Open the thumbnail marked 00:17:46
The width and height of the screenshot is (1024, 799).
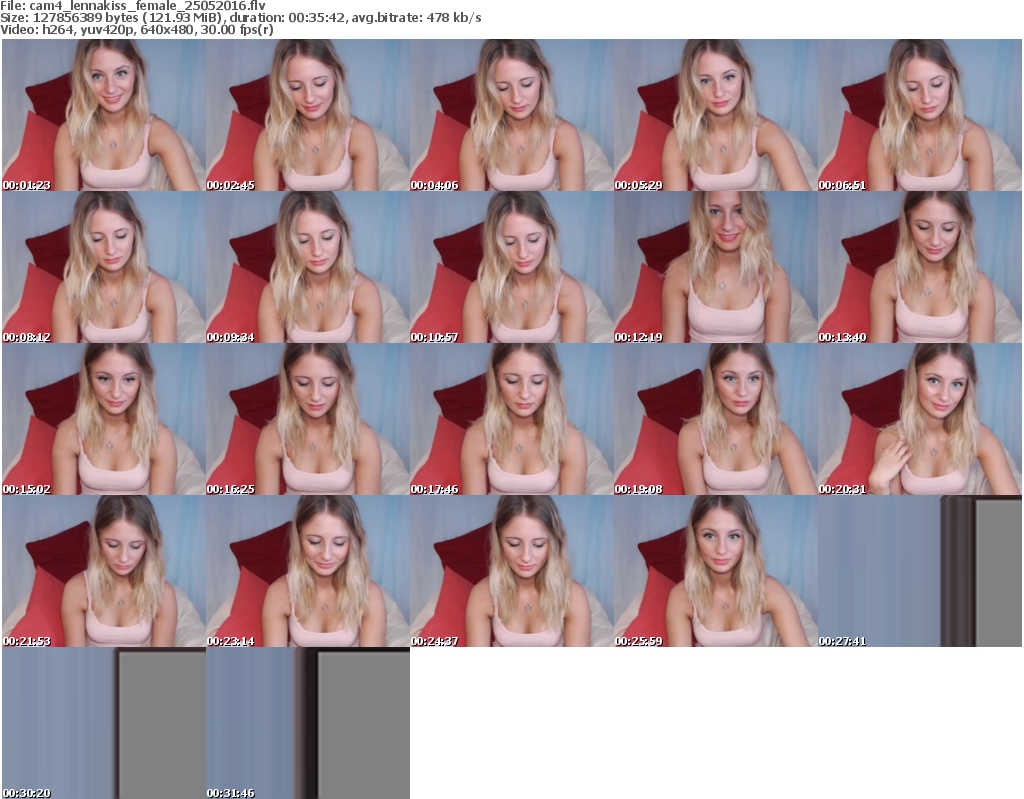(x=511, y=419)
